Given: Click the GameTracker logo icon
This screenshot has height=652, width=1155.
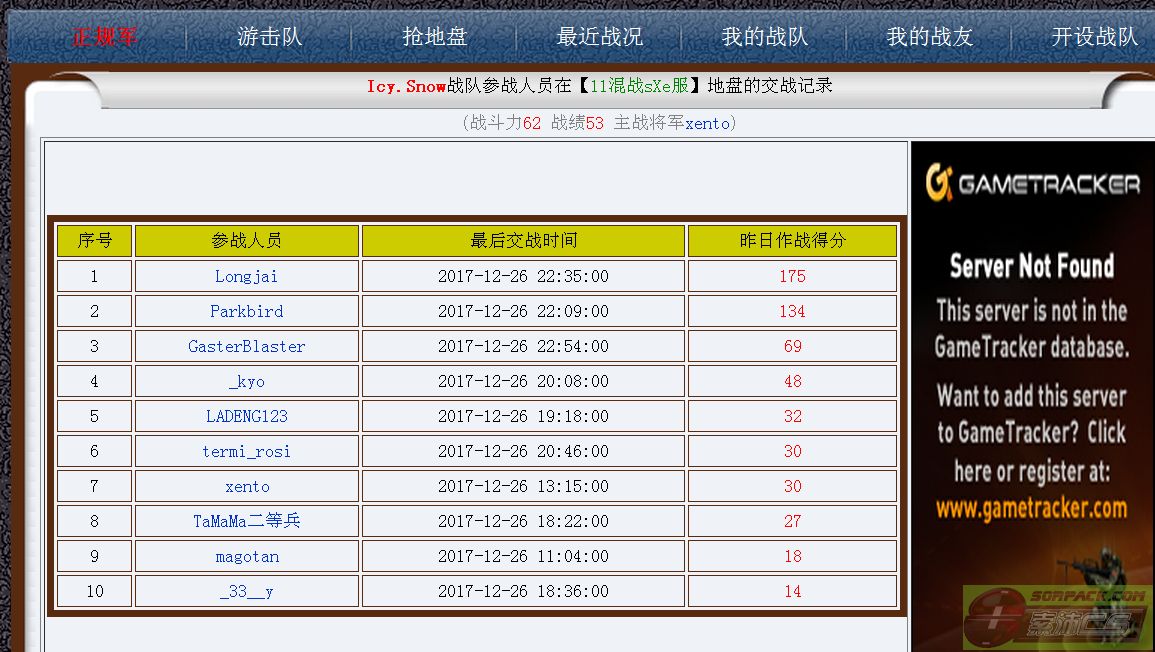Looking at the screenshot, I should coord(939,183).
